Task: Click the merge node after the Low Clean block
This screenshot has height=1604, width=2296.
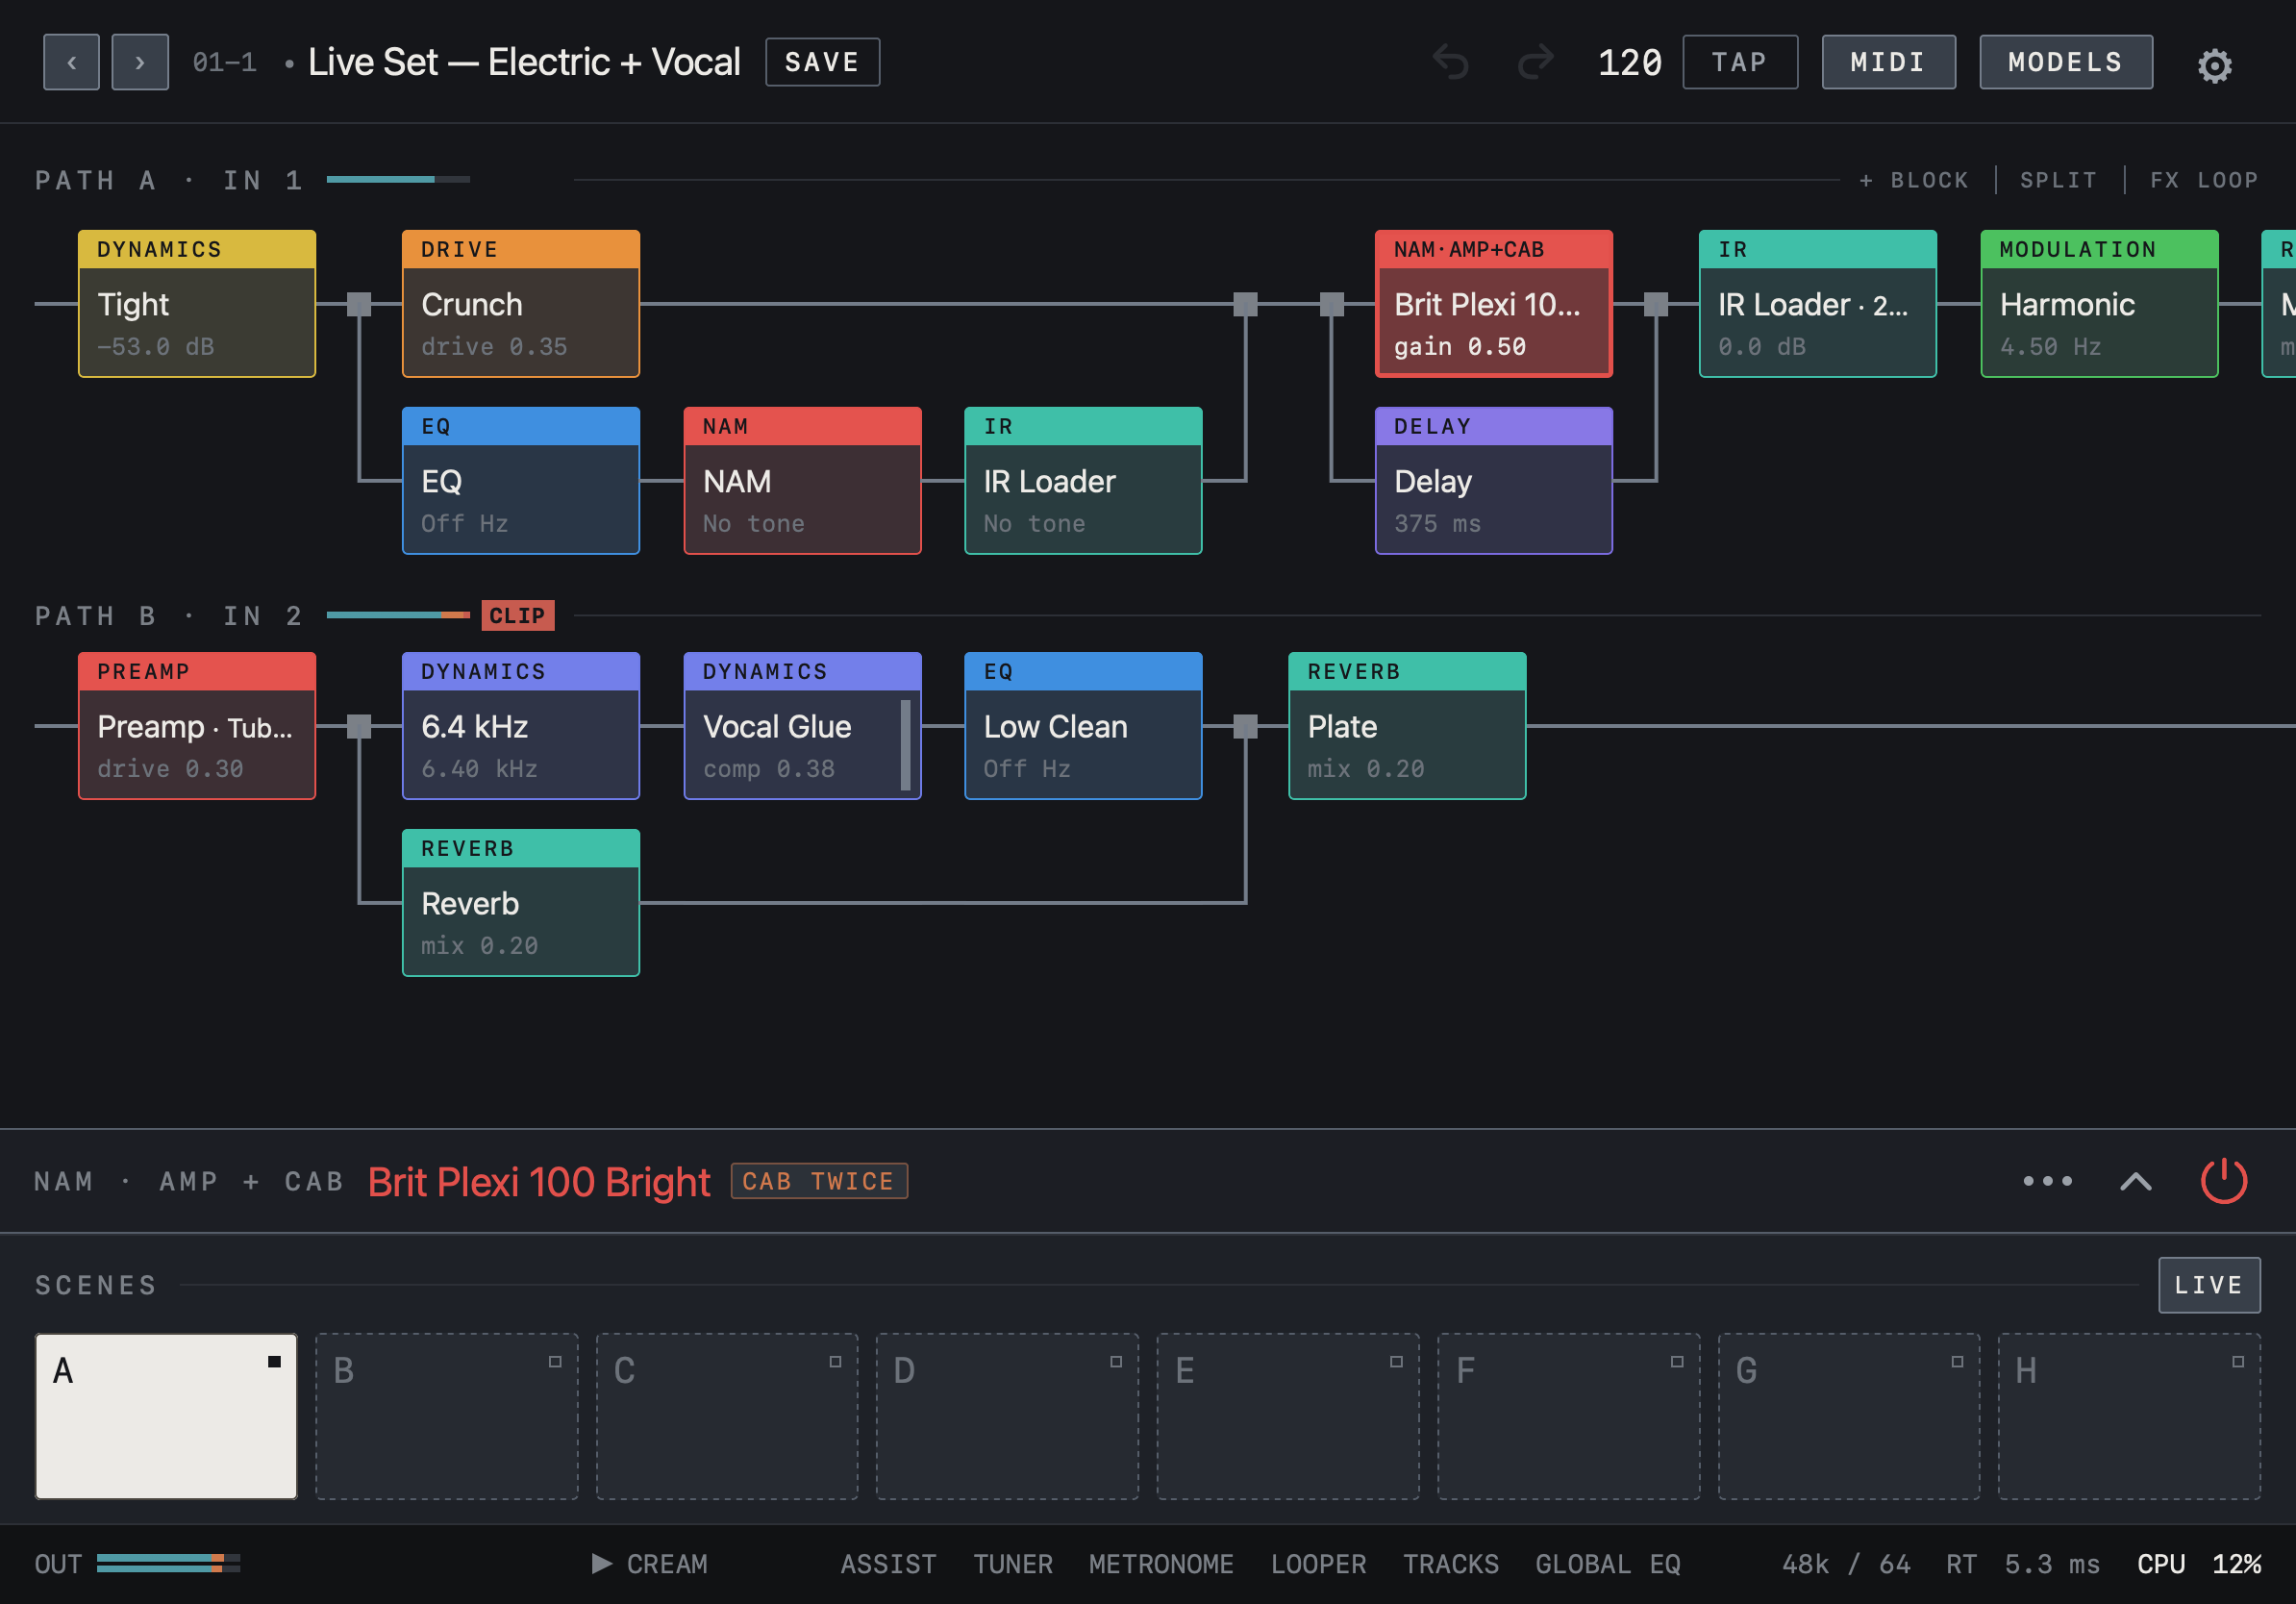Action: pos(1245,726)
